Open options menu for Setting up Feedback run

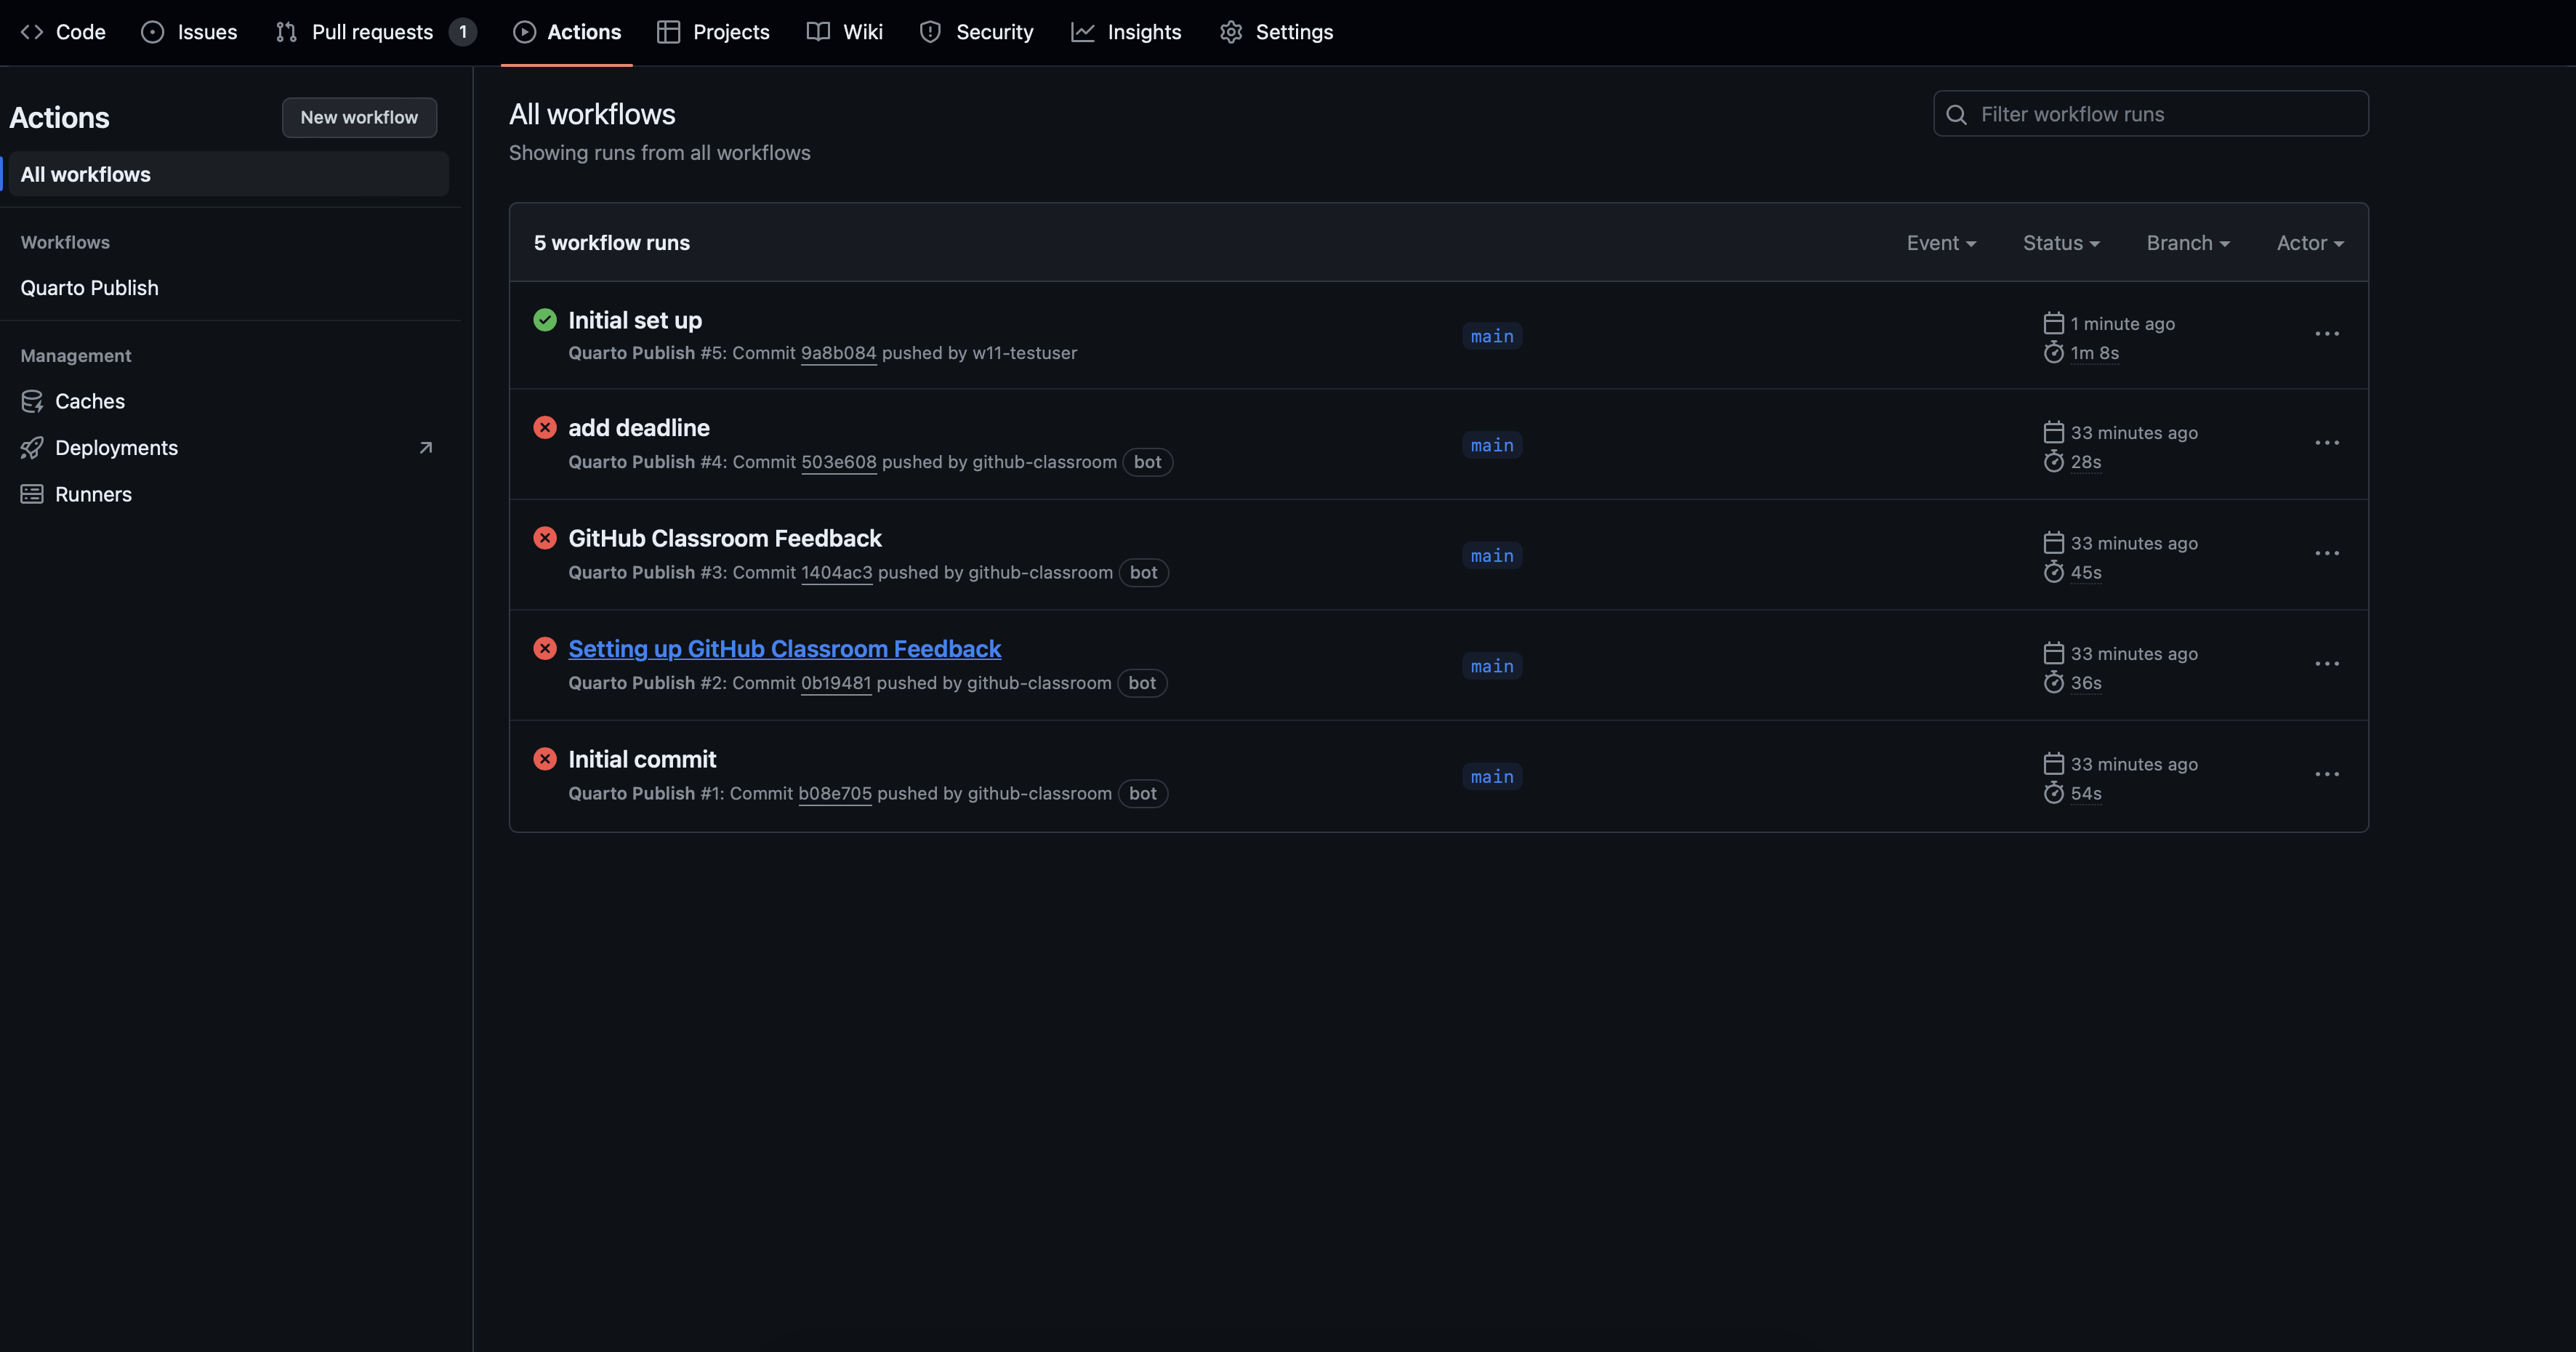pos(2327,664)
